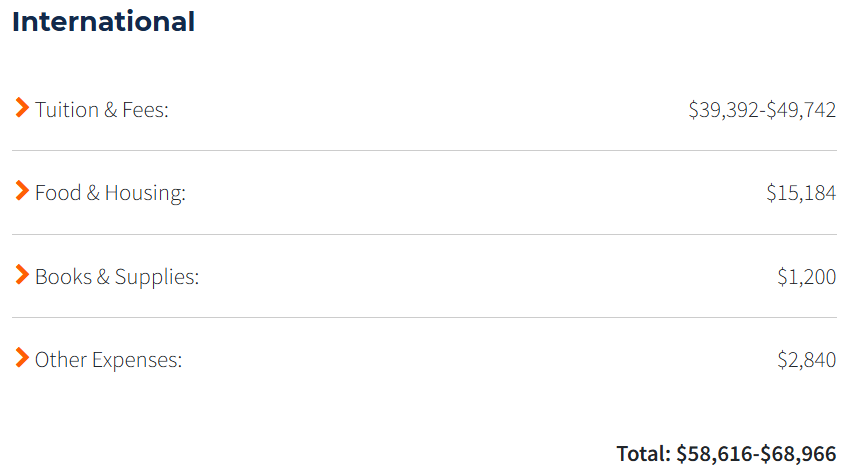Click the International heading
Image resolution: width=856 pixels, height=470 pixels.
point(103,21)
